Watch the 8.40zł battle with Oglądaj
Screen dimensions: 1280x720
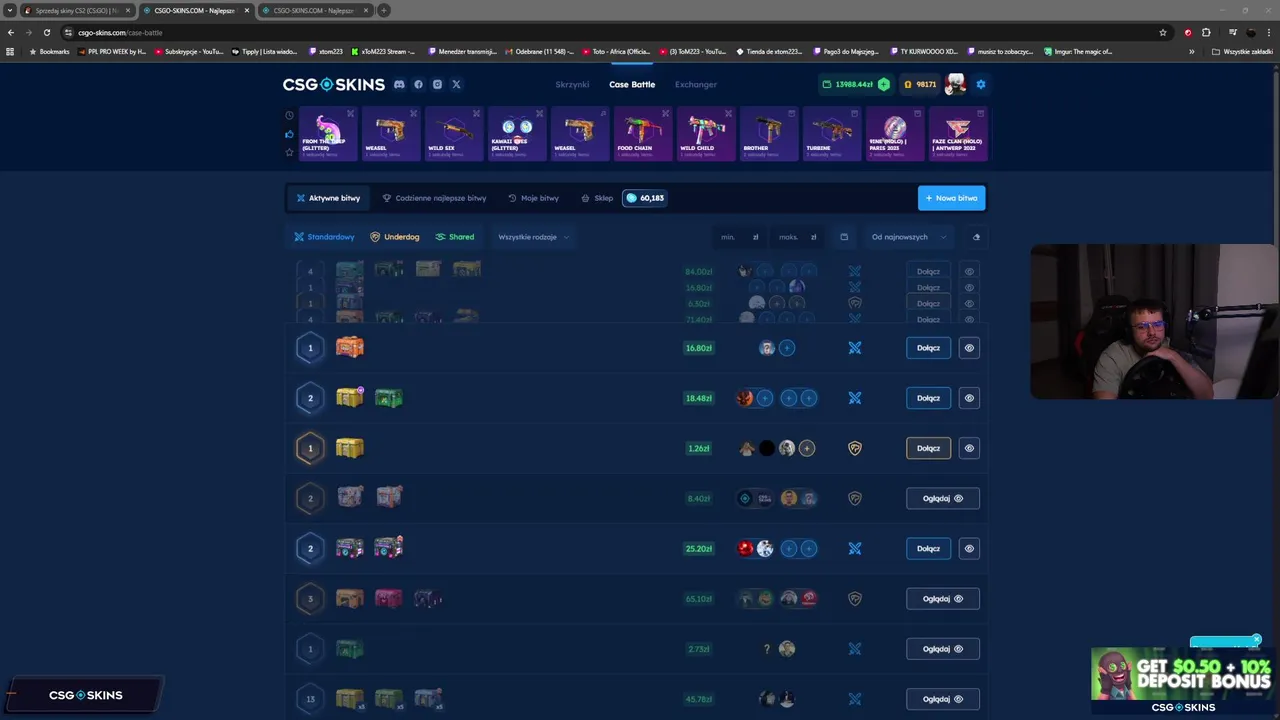coord(943,498)
